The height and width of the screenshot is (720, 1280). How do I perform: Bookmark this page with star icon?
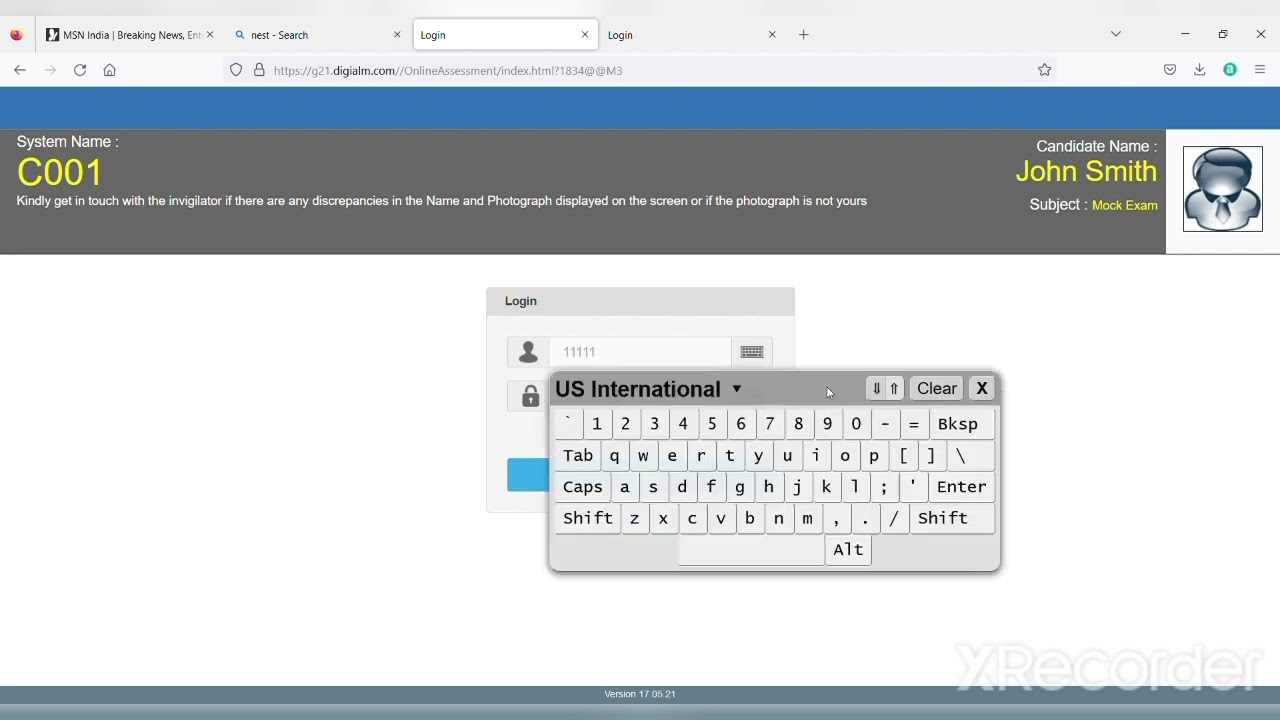tap(1045, 70)
